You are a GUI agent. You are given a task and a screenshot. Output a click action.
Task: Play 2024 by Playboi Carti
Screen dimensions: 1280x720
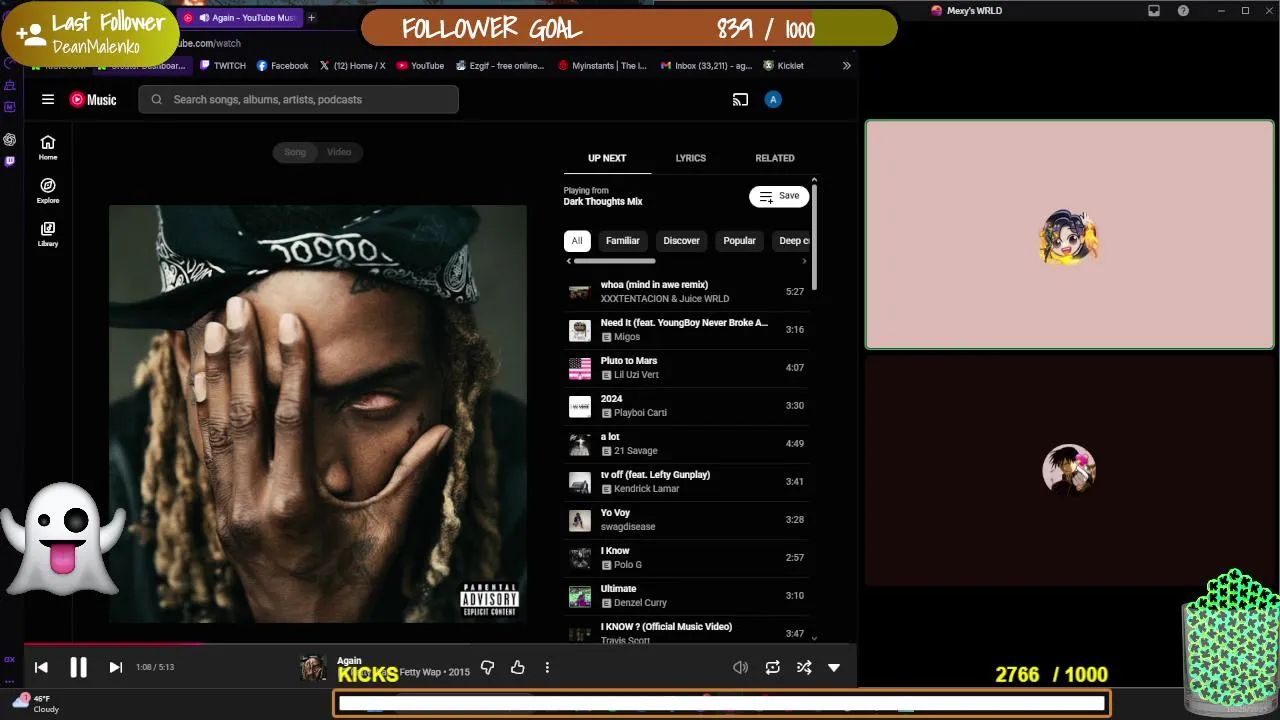(685, 405)
